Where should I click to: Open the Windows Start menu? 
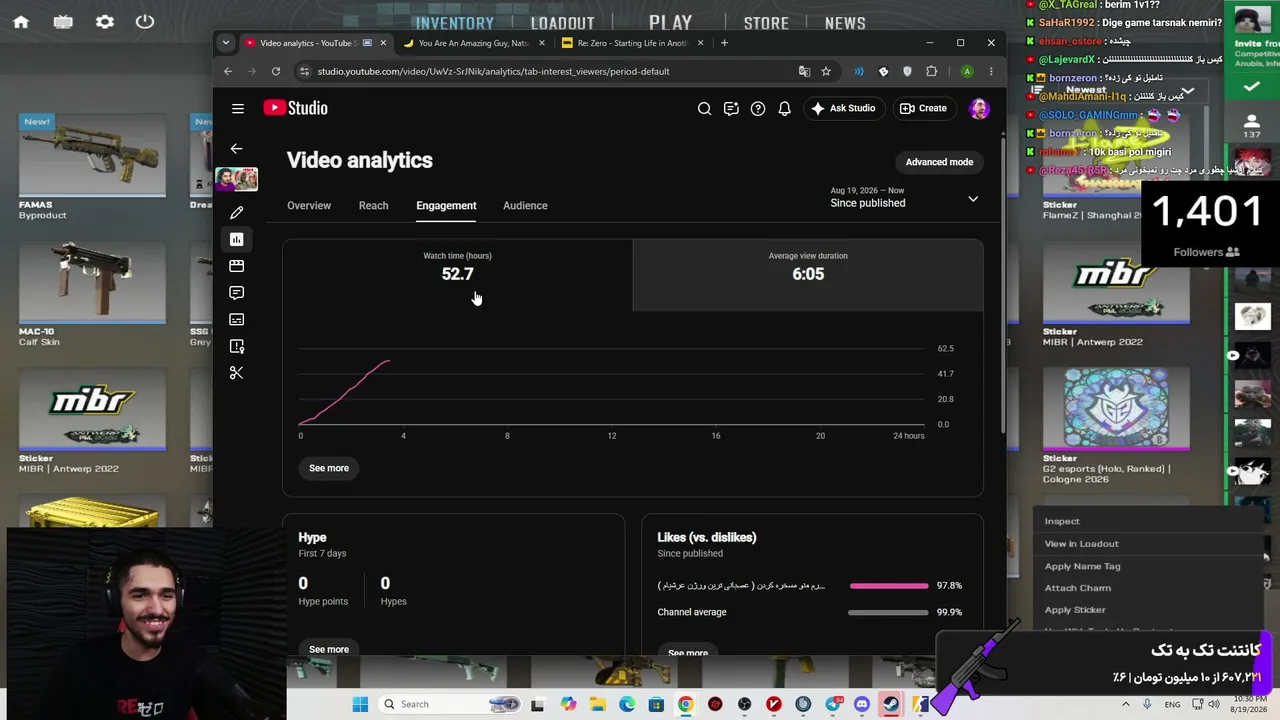360,704
